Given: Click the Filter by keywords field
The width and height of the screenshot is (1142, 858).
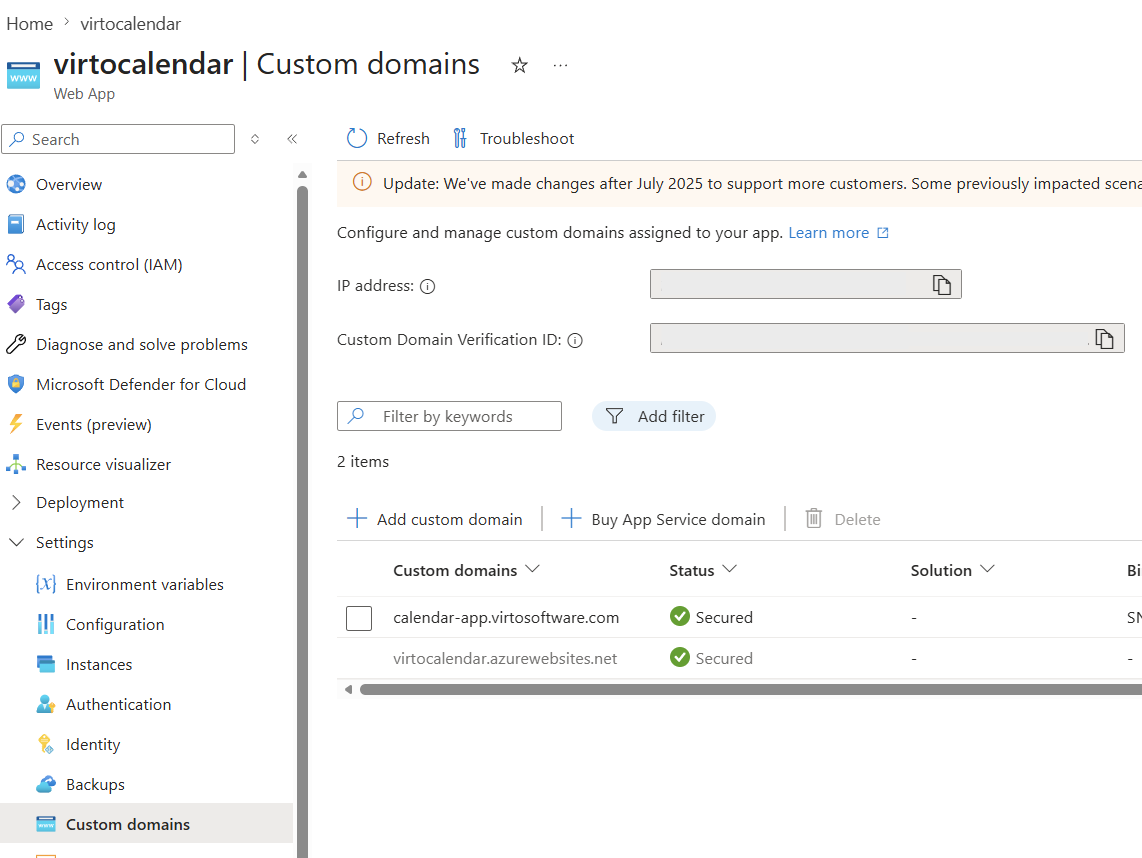Looking at the screenshot, I should coord(449,416).
